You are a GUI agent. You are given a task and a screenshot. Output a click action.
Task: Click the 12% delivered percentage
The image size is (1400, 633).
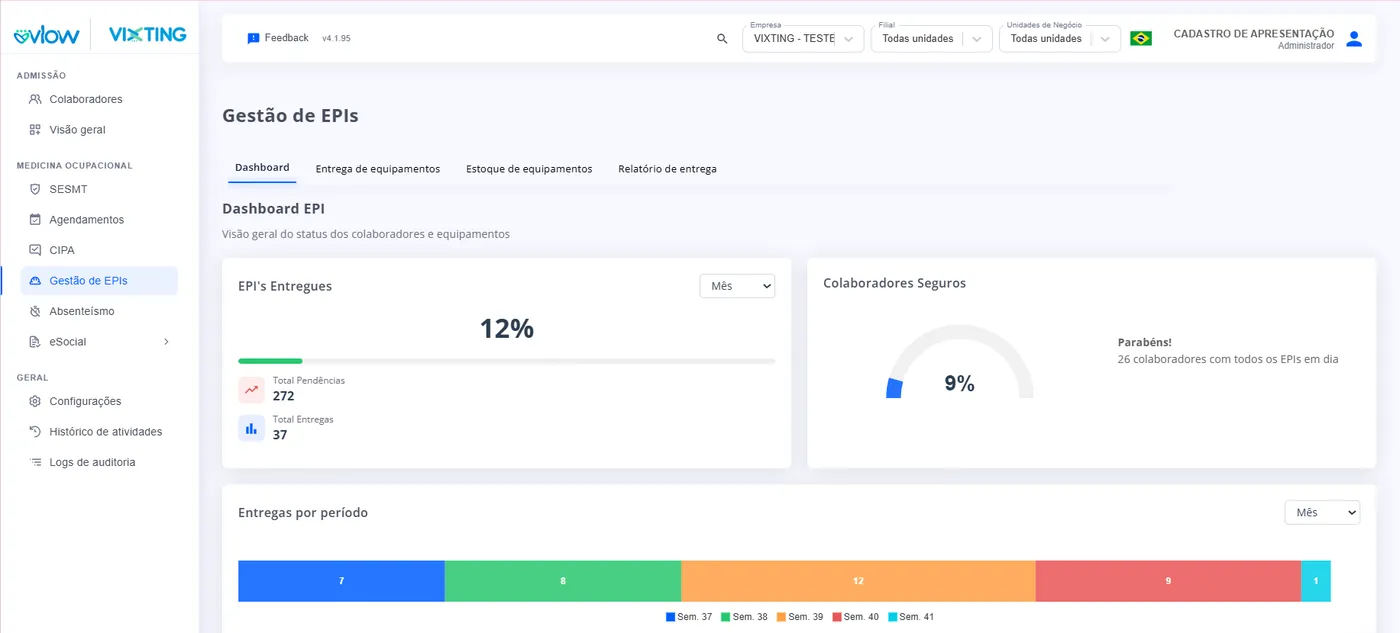[x=507, y=328]
